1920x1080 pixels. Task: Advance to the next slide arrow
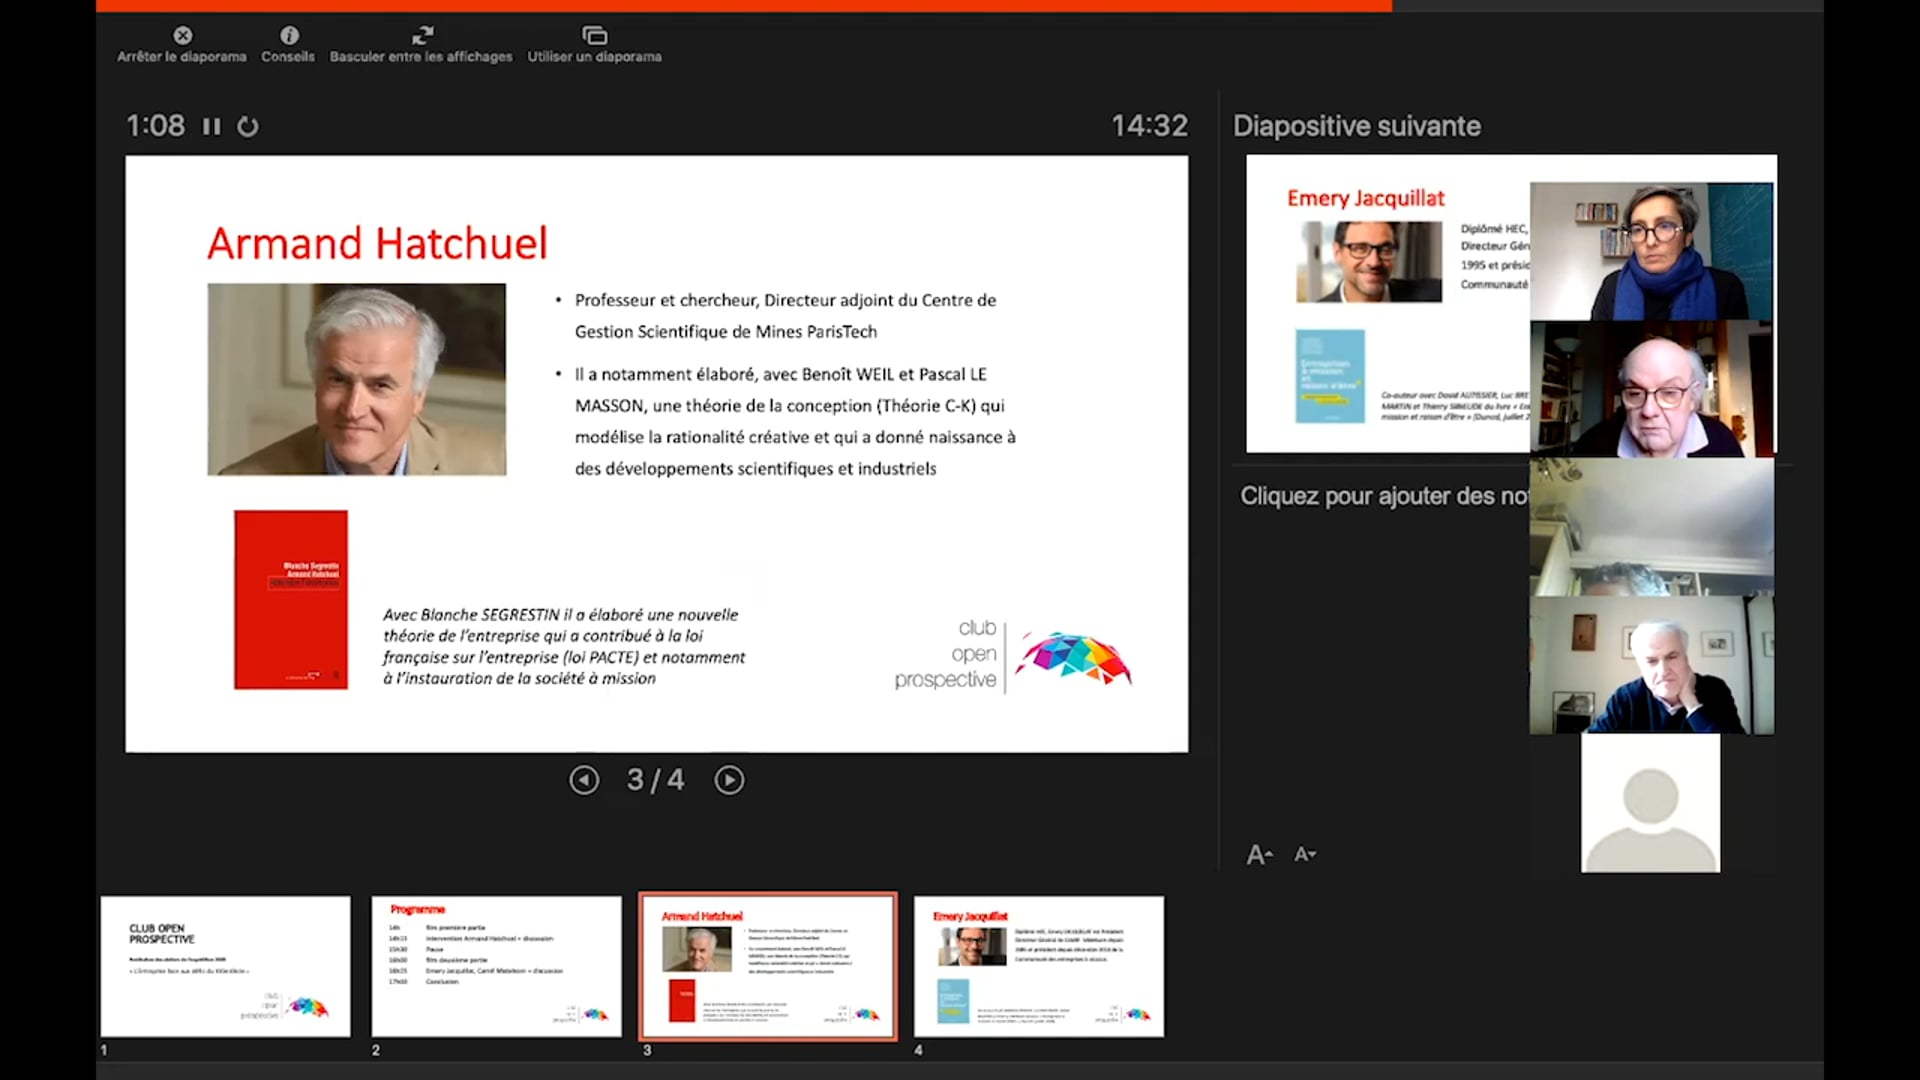tap(729, 779)
